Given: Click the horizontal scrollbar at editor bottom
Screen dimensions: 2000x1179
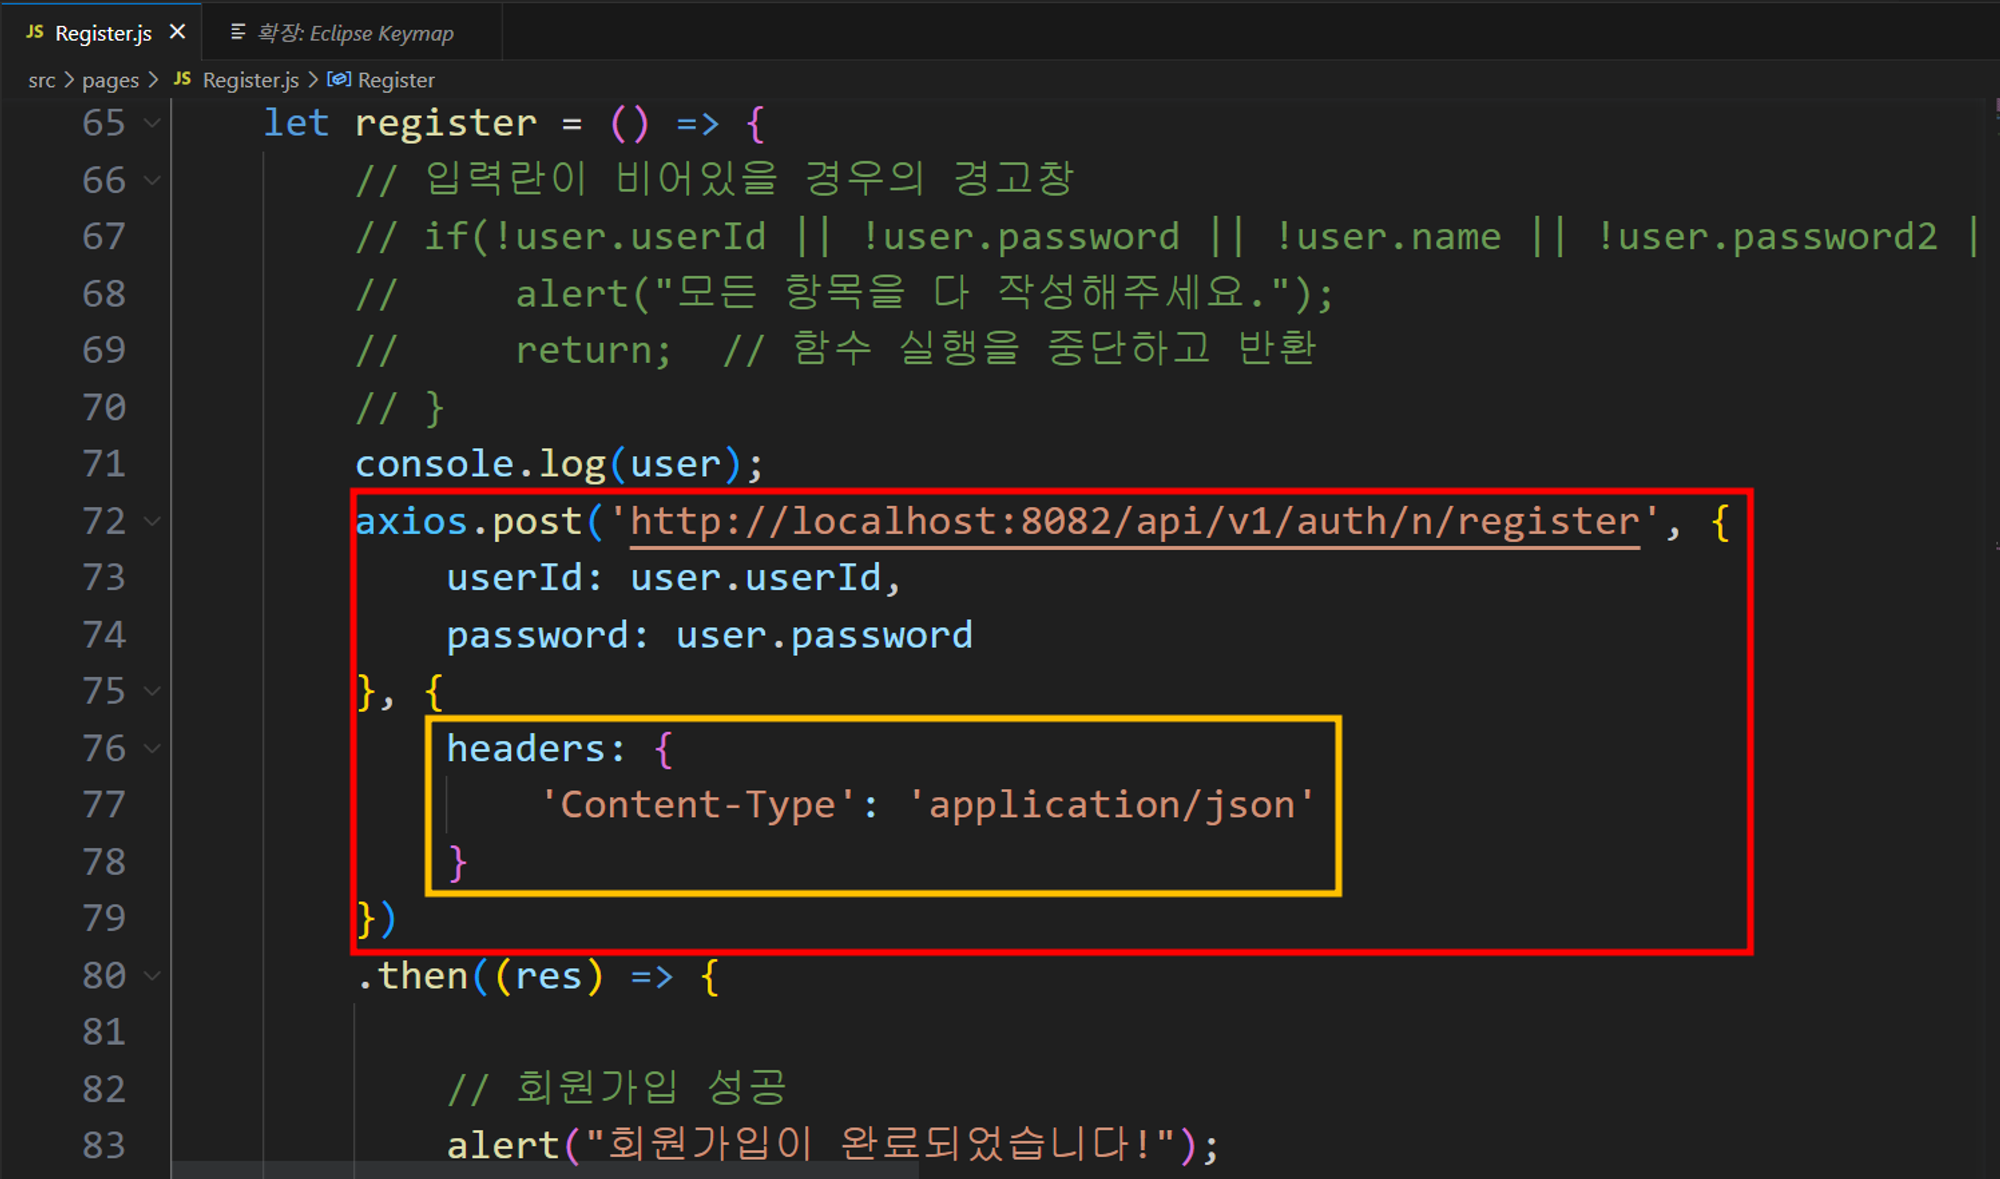Looking at the screenshot, I should point(545,1170).
